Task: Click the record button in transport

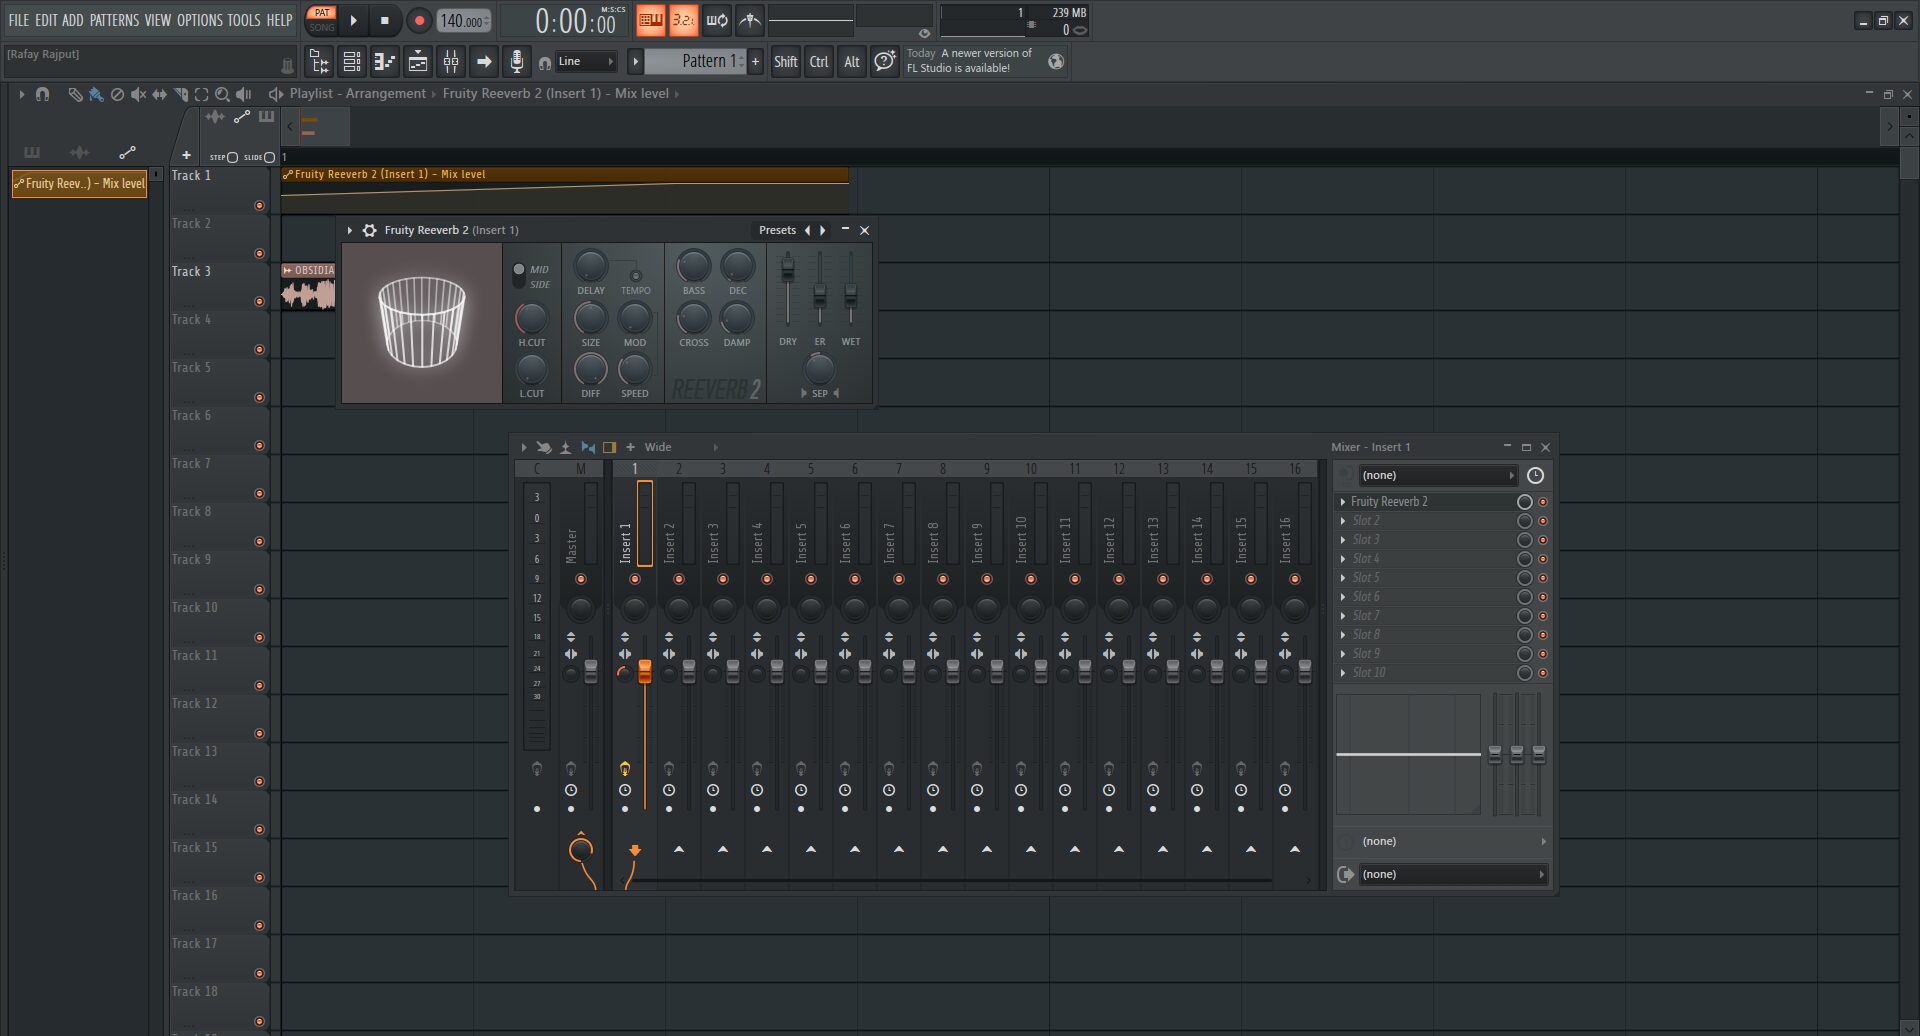Action: coord(419,20)
